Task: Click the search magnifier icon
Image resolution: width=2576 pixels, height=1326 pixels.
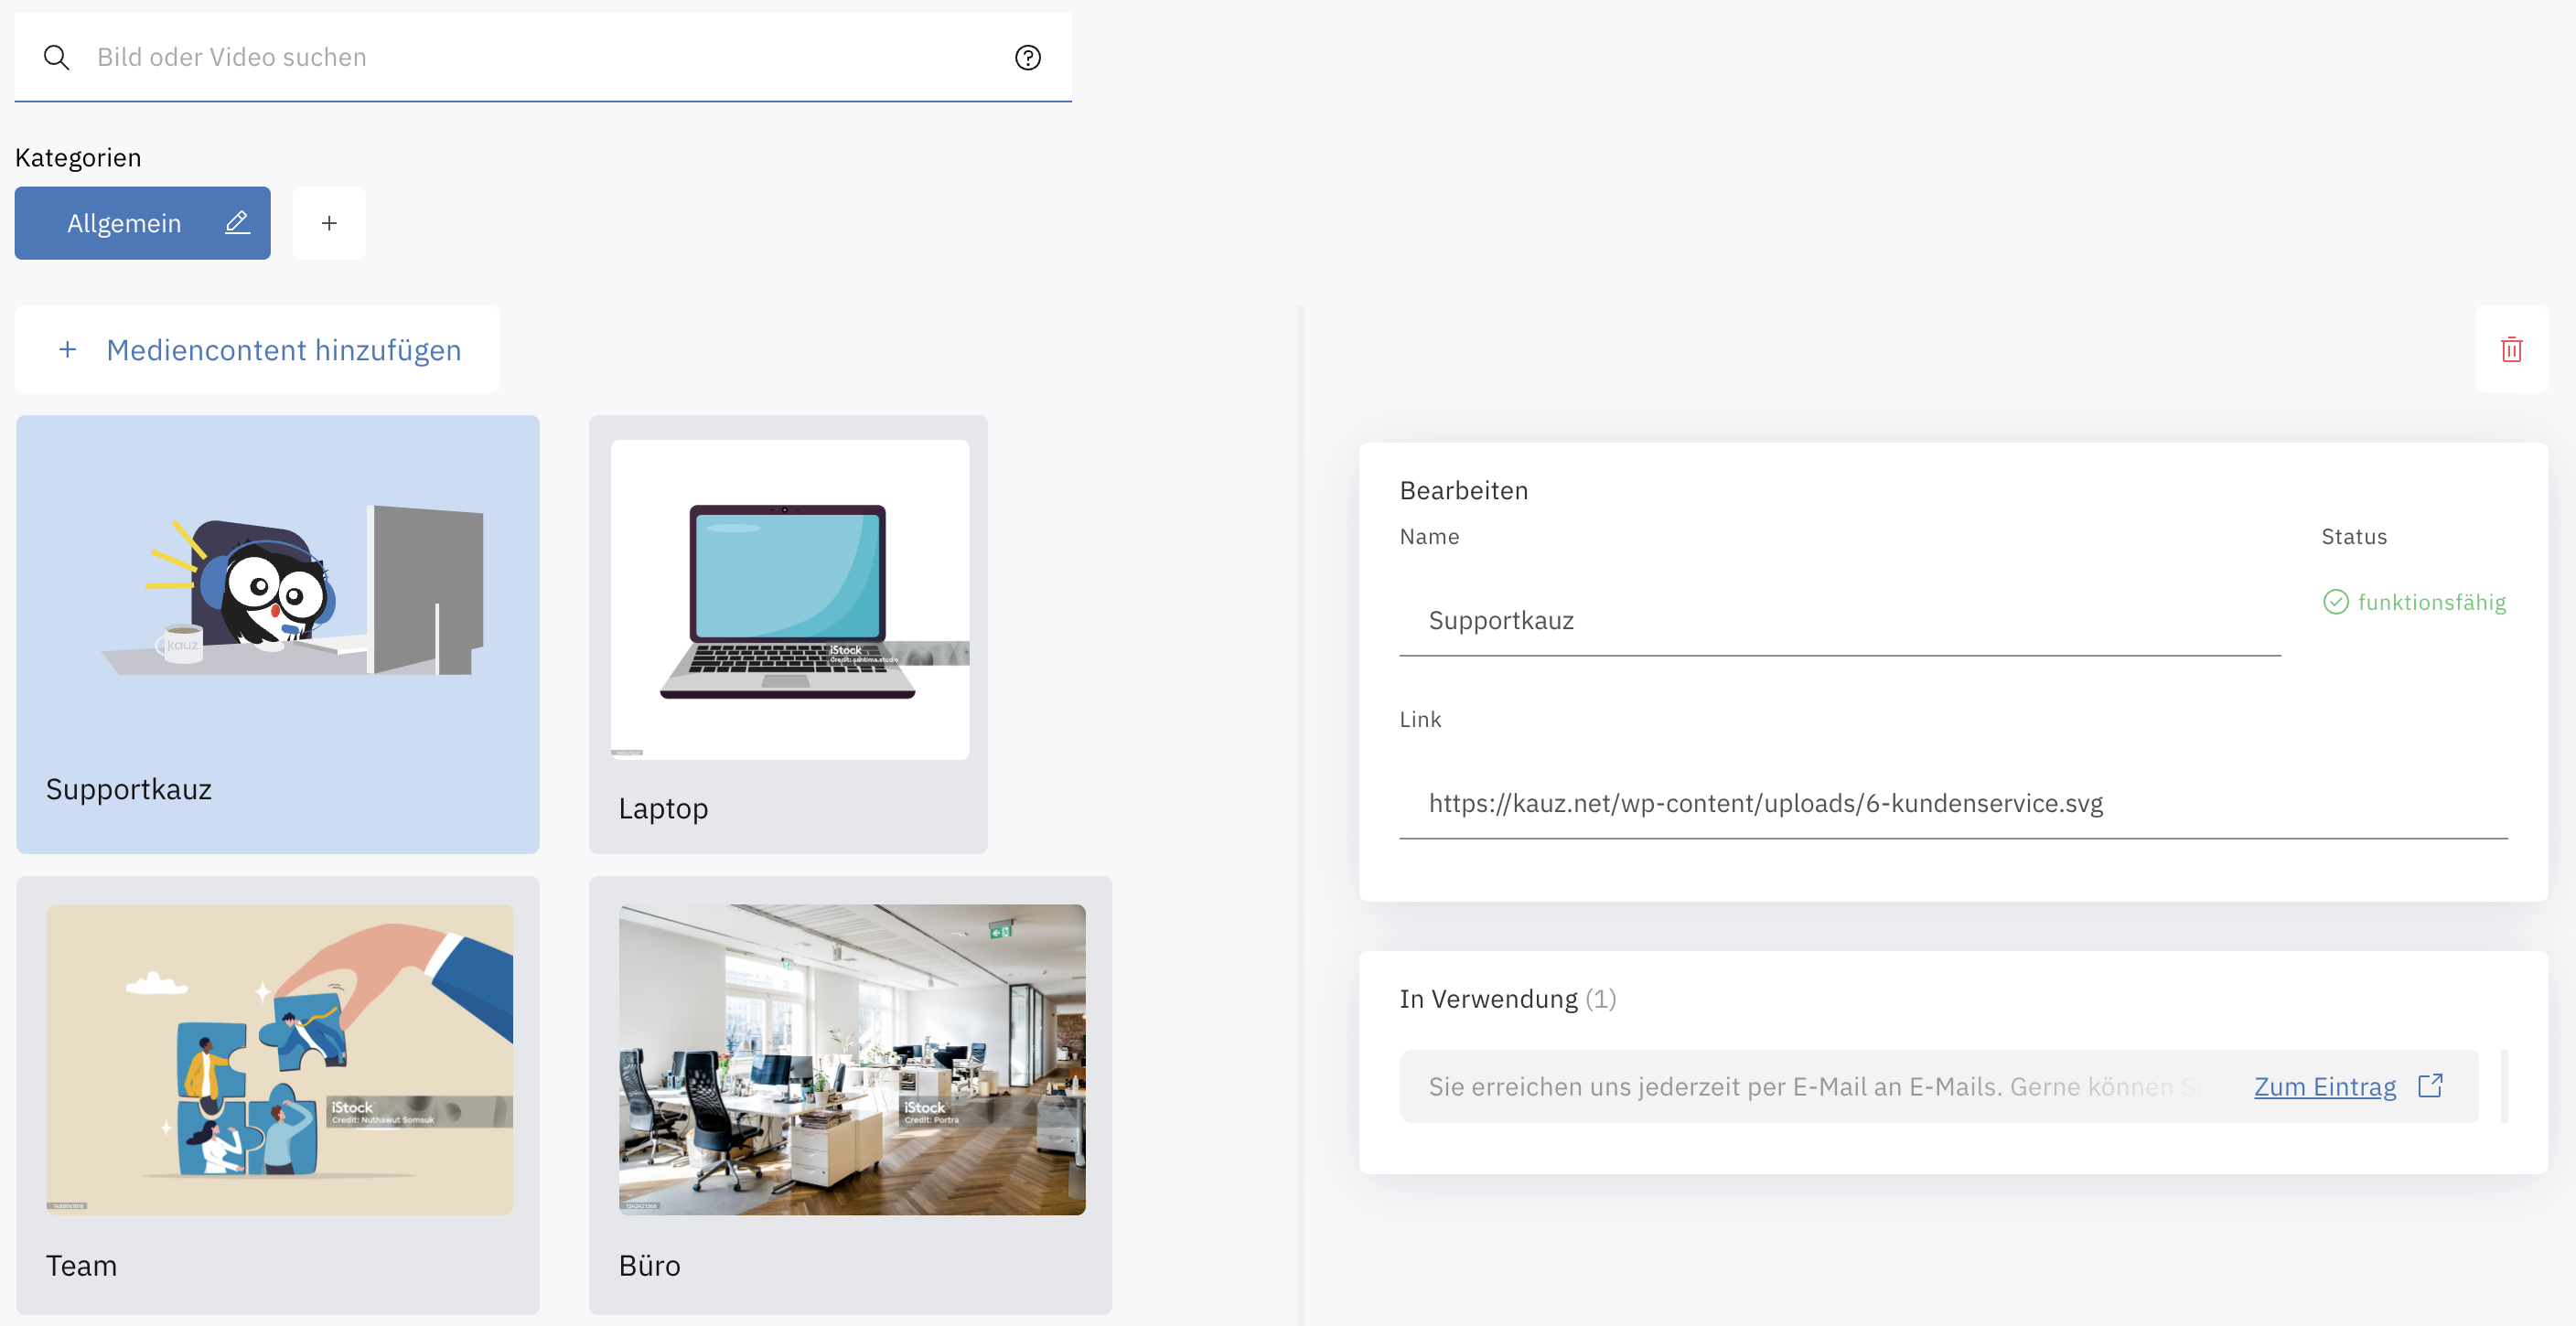Action: [x=57, y=57]
